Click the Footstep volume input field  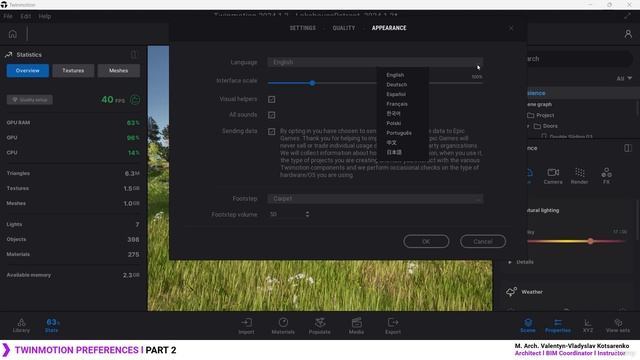(286, 214)
